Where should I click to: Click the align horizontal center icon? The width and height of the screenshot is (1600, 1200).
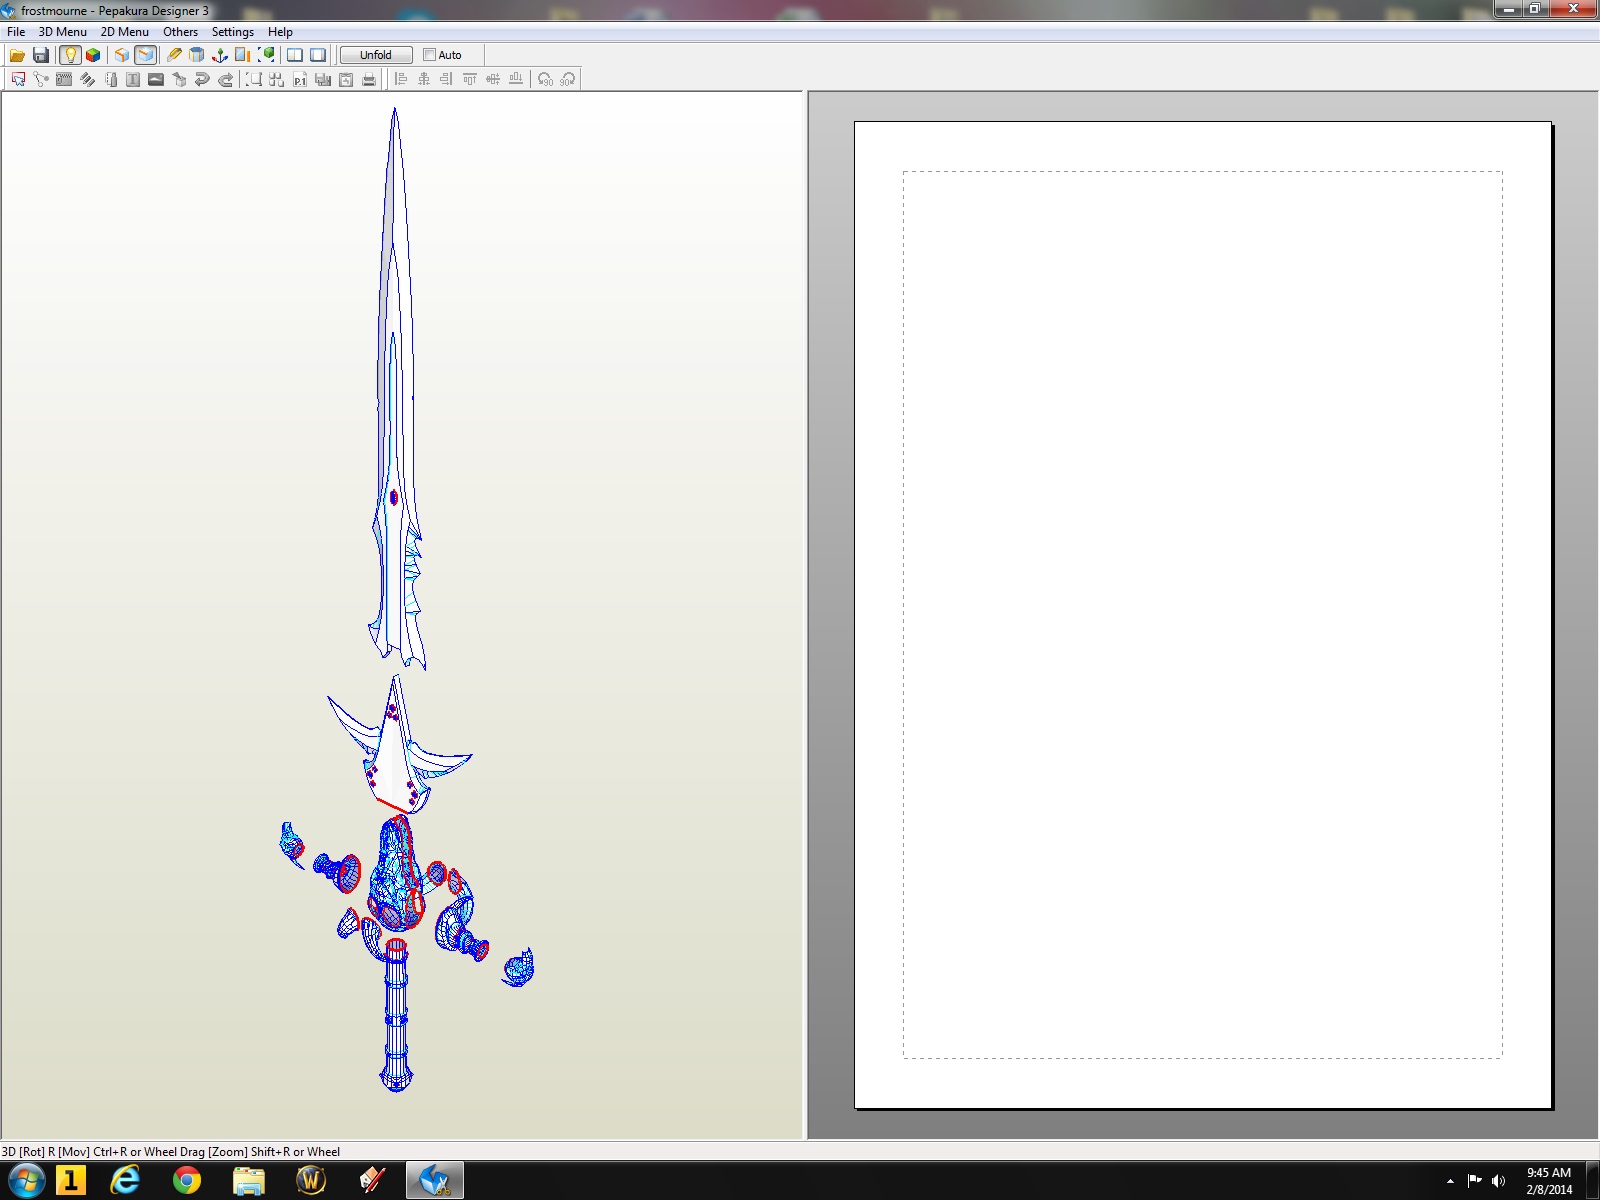424,79
